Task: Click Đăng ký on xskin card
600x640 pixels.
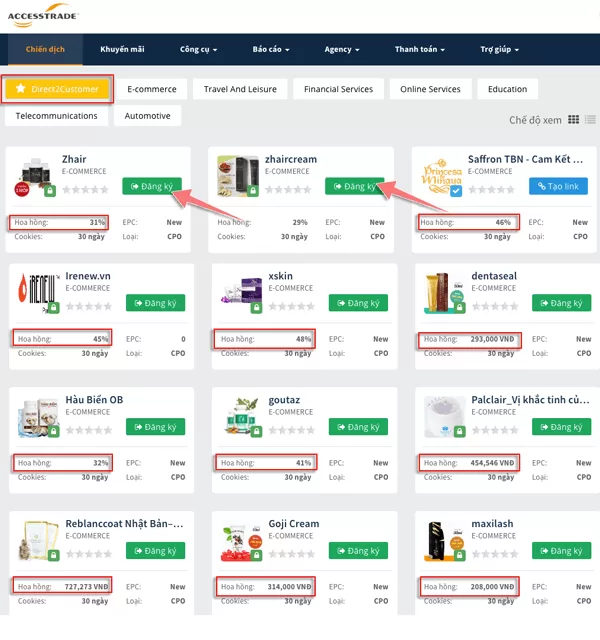Action: point(358,303)
